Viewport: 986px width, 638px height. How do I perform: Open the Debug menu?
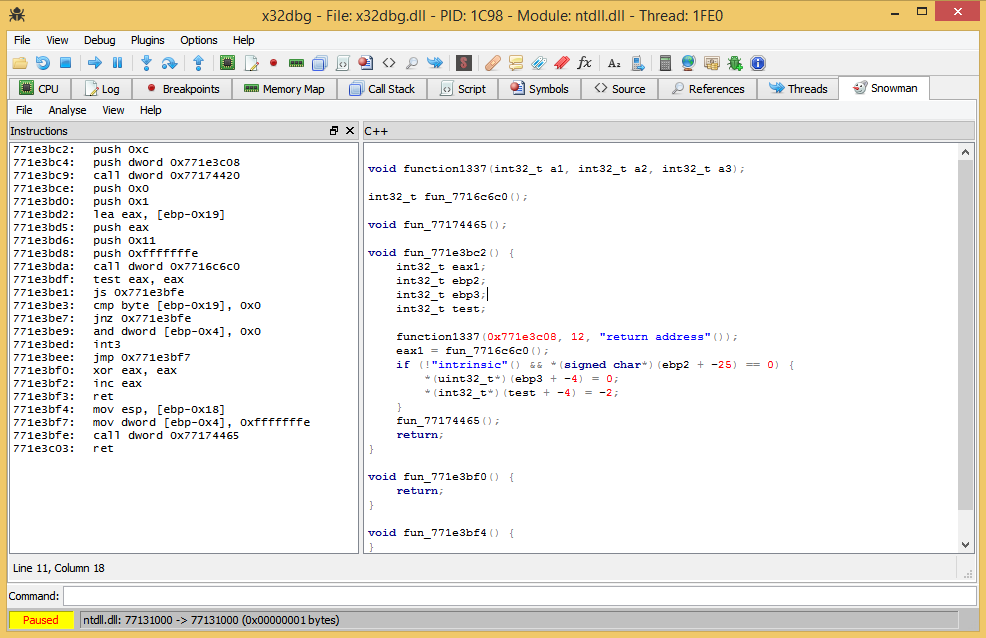click(x=100, y=40)
